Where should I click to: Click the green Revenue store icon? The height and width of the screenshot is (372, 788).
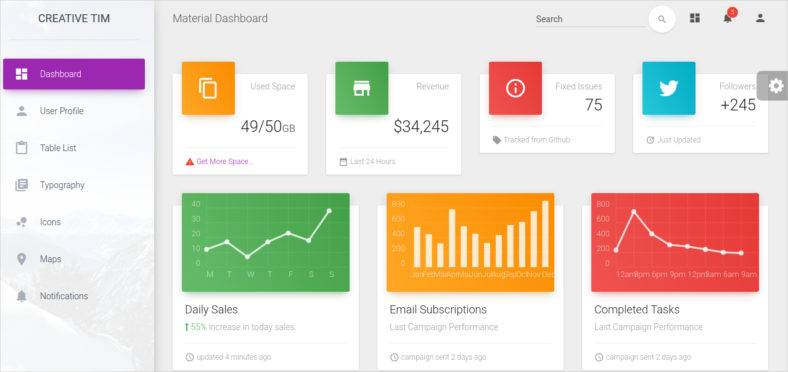(362, 88)
